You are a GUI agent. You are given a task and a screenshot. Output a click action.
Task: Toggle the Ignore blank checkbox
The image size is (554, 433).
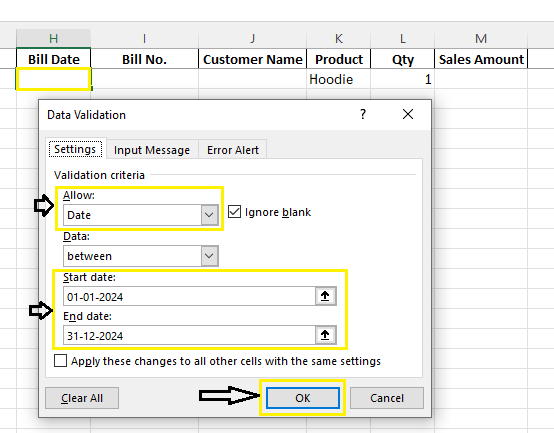234,212
